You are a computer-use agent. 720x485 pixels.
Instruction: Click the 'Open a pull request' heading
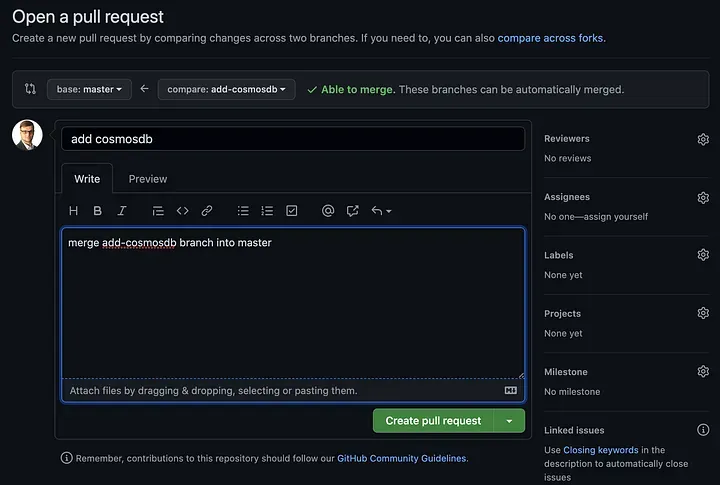click(88, 17)
